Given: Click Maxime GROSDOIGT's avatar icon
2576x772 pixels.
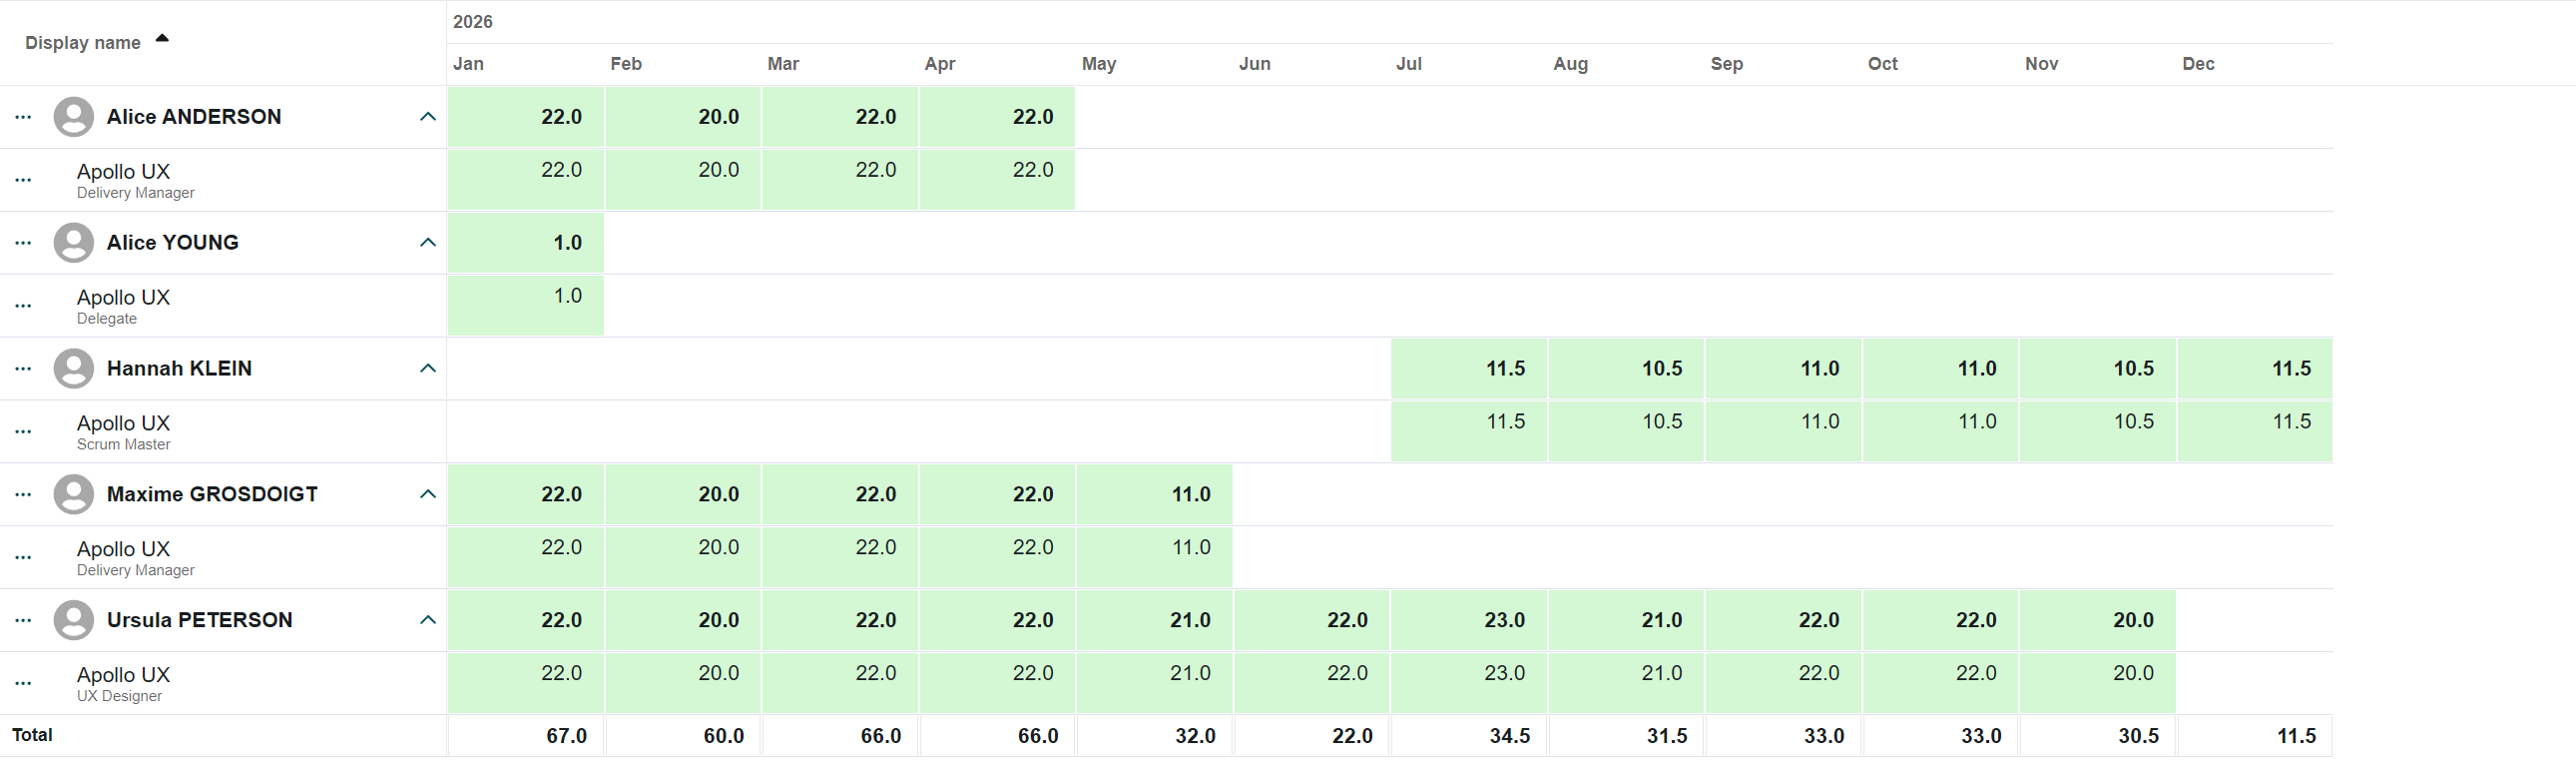Looking at the screenshot, I should [x=73, y=495].
